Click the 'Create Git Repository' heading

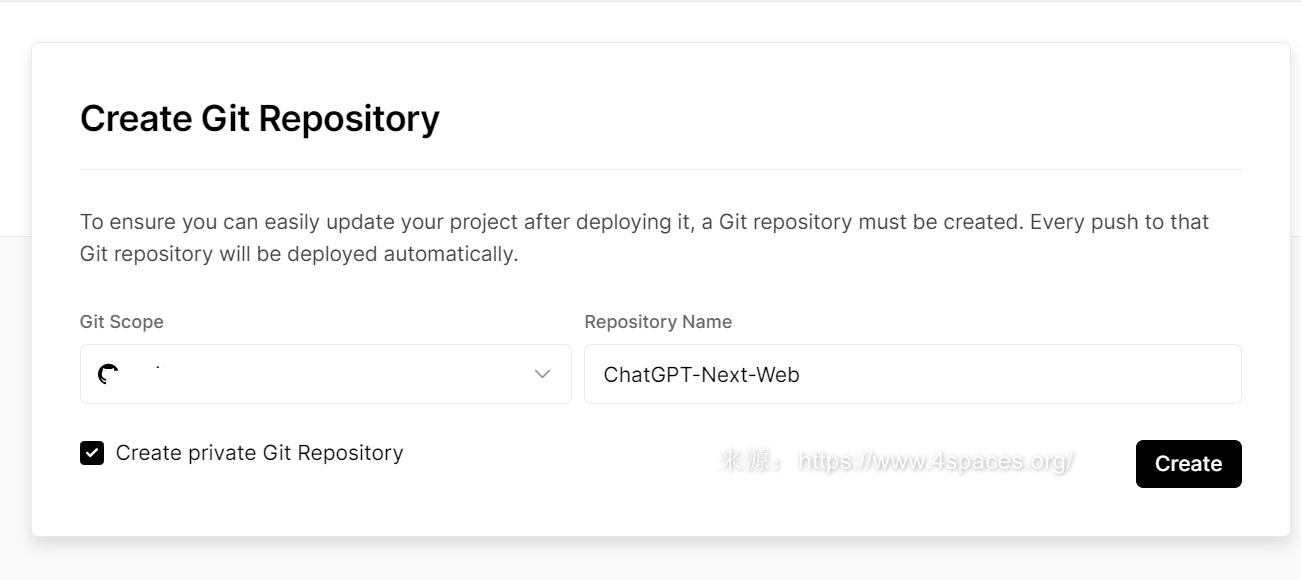(260, 118)
